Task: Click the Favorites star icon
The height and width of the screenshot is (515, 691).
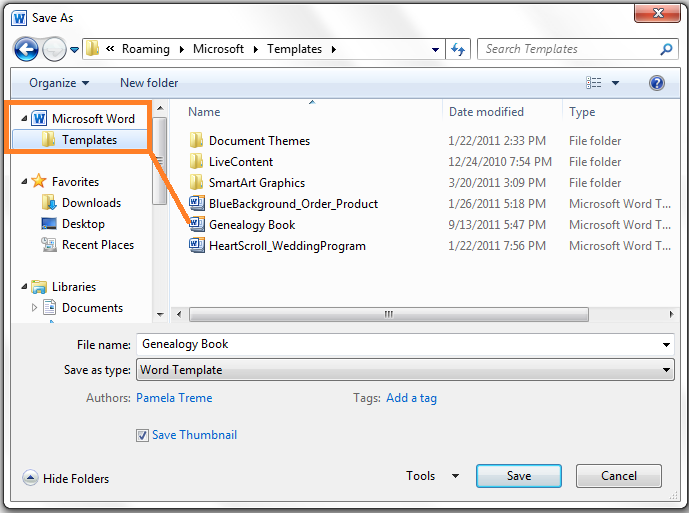Action: (39, 181)
